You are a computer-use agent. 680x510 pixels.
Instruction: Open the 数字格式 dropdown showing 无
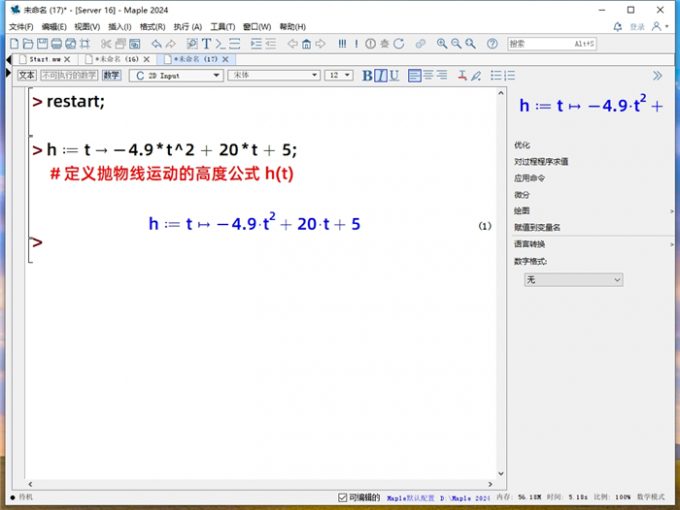pos(574,280)
